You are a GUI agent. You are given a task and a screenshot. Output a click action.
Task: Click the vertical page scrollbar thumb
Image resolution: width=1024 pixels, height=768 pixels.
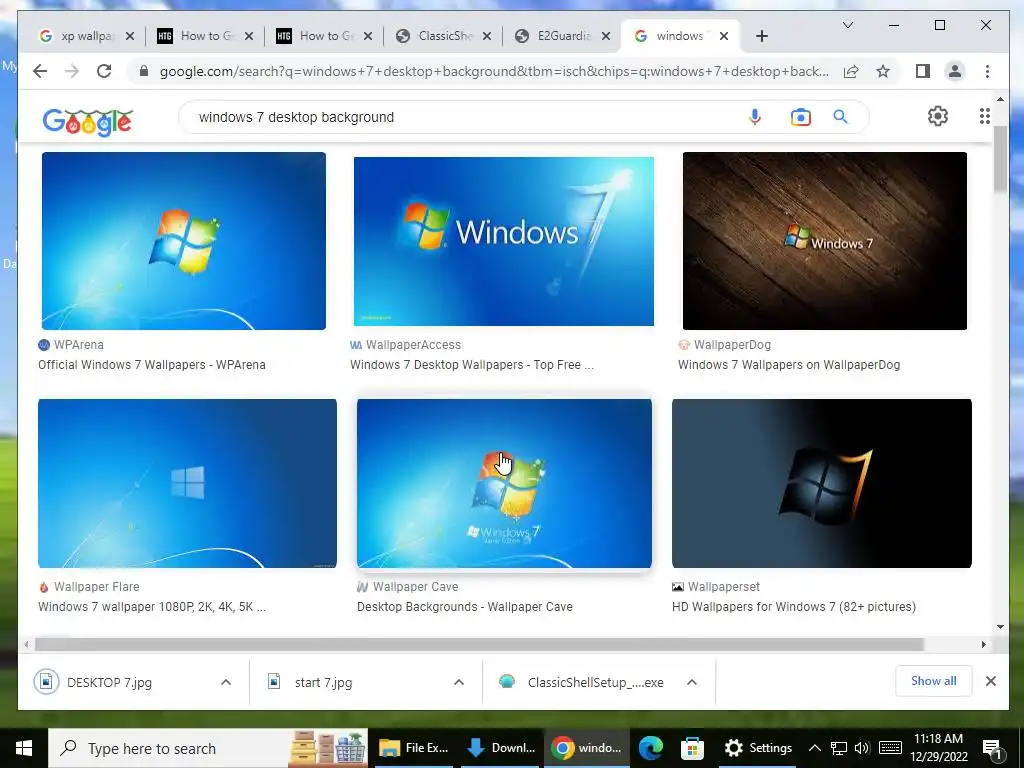point(1000,159)
